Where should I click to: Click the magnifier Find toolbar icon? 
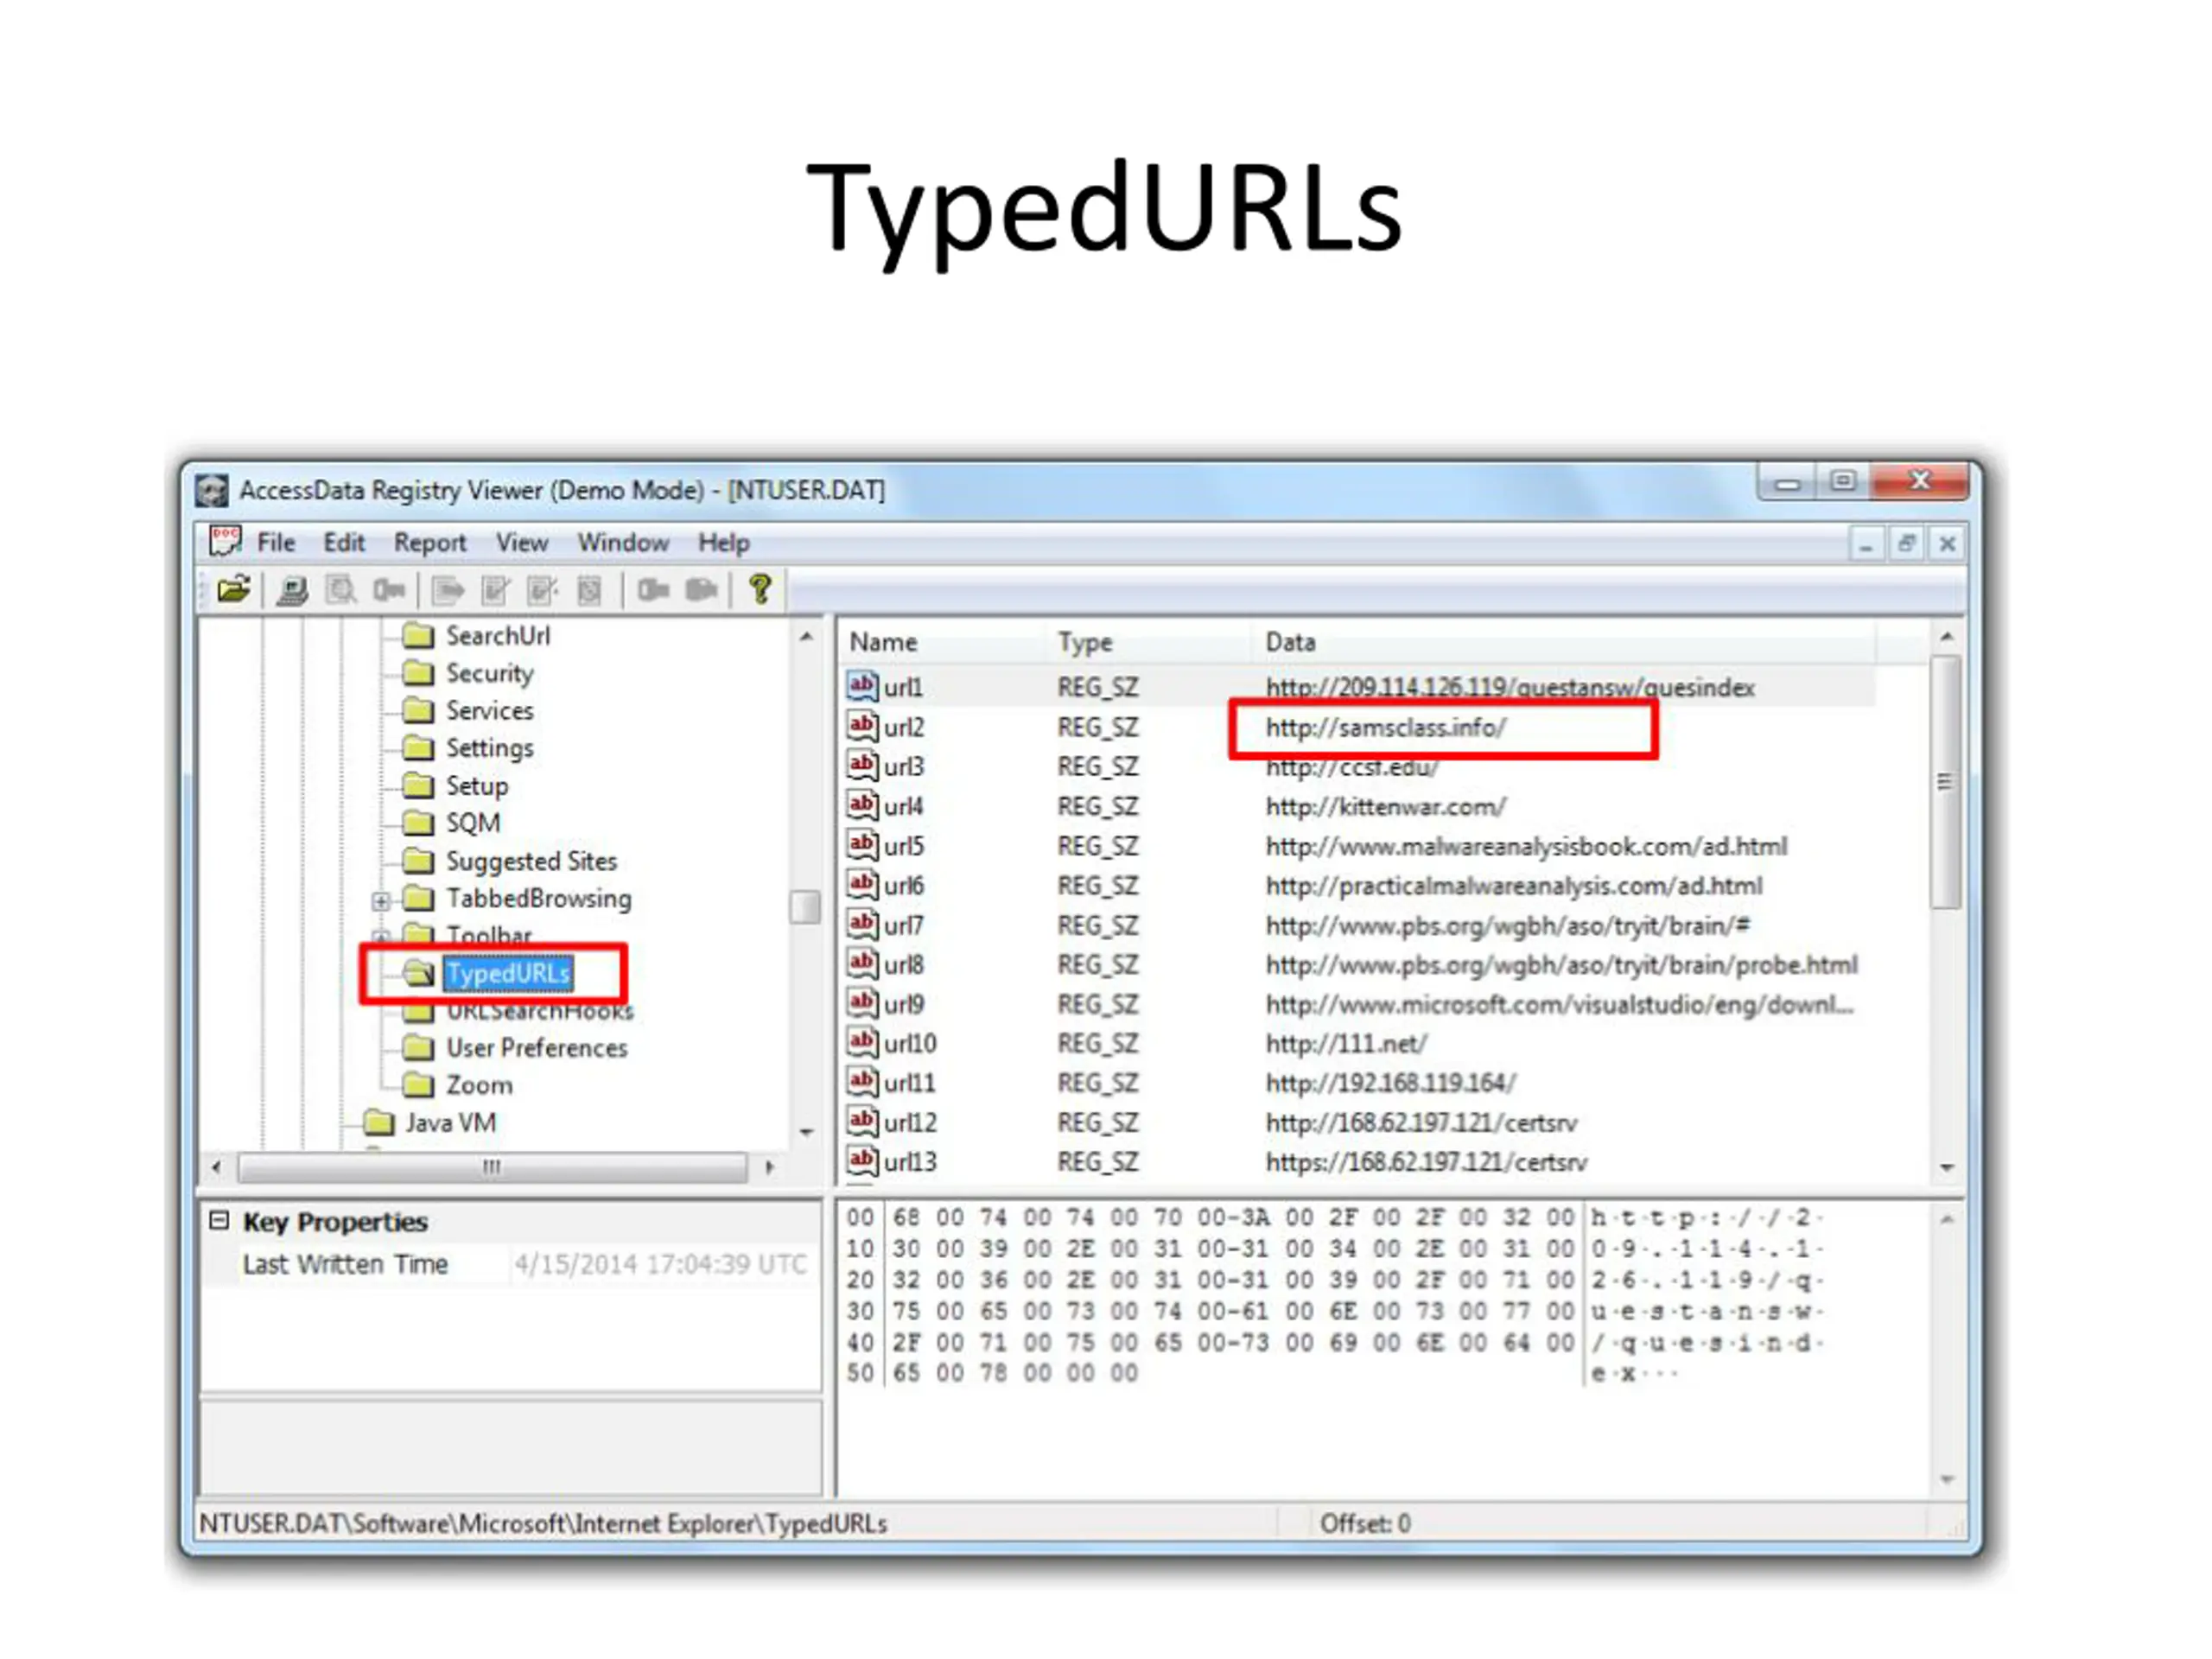(341, 590)
